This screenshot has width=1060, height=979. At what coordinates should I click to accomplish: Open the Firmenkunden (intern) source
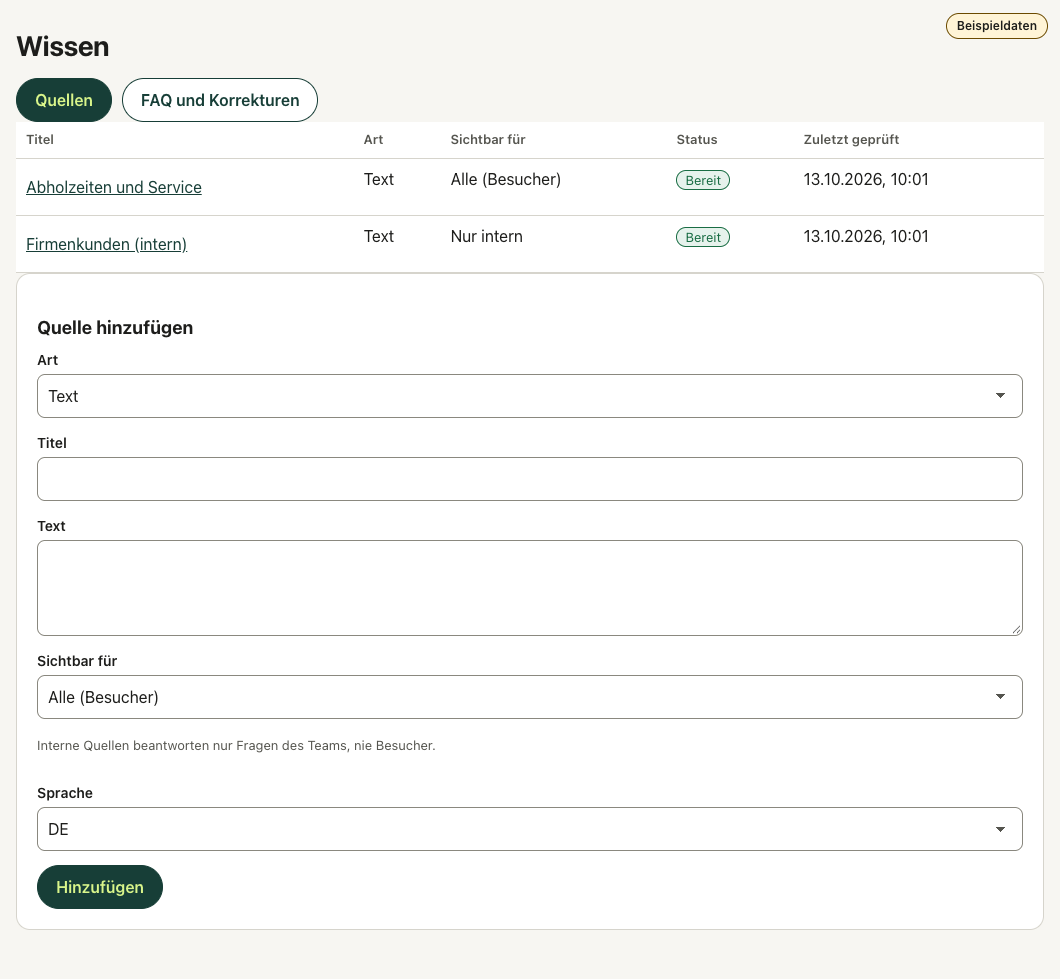106,244
